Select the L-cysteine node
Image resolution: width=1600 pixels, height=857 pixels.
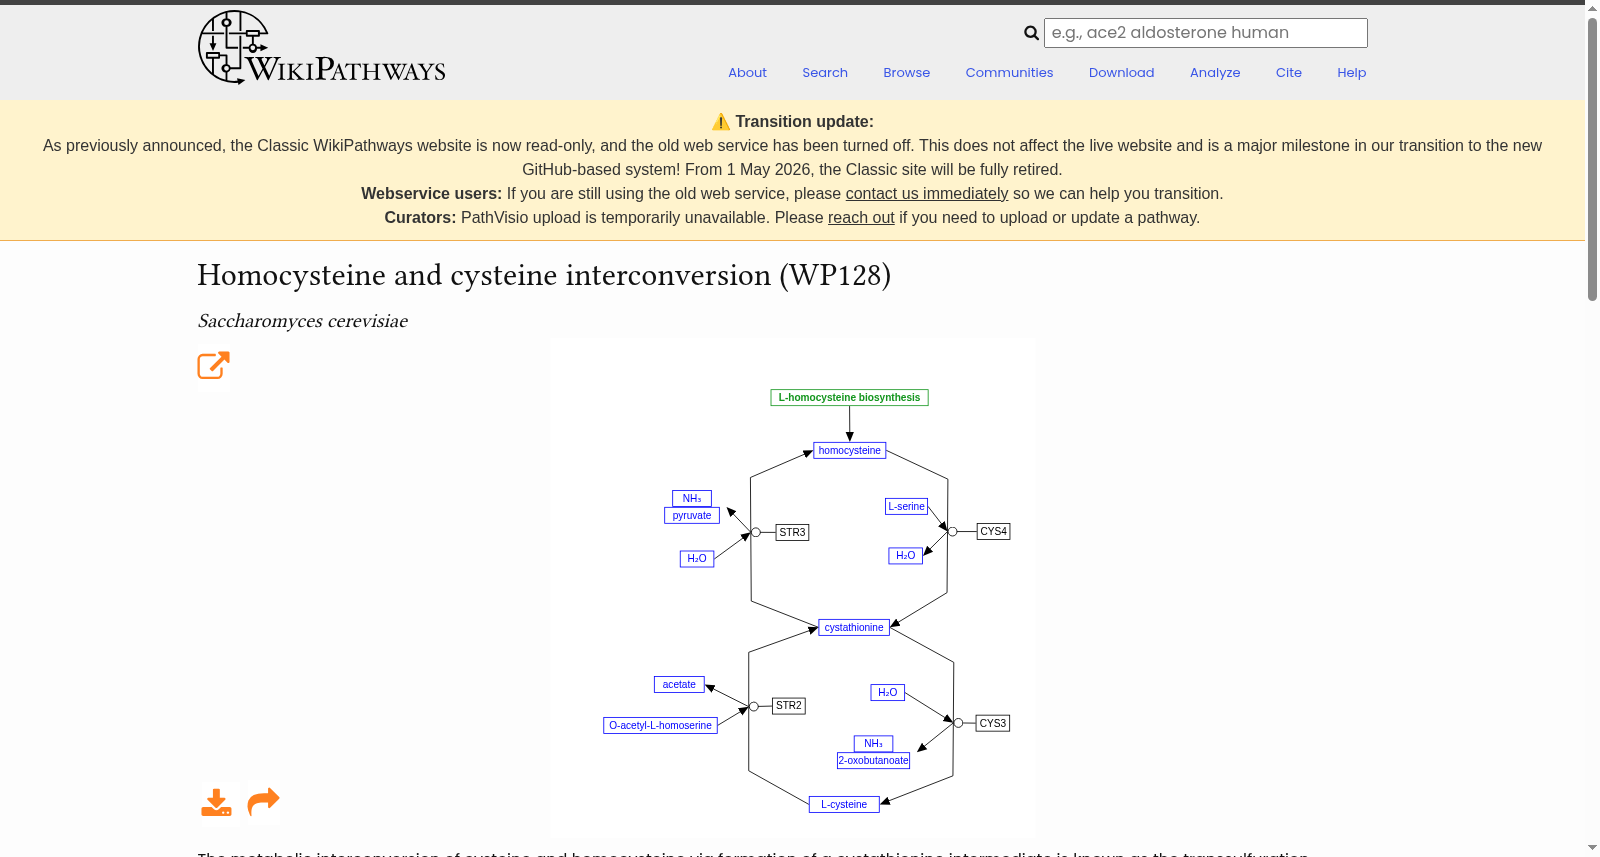tap(844, 805)
